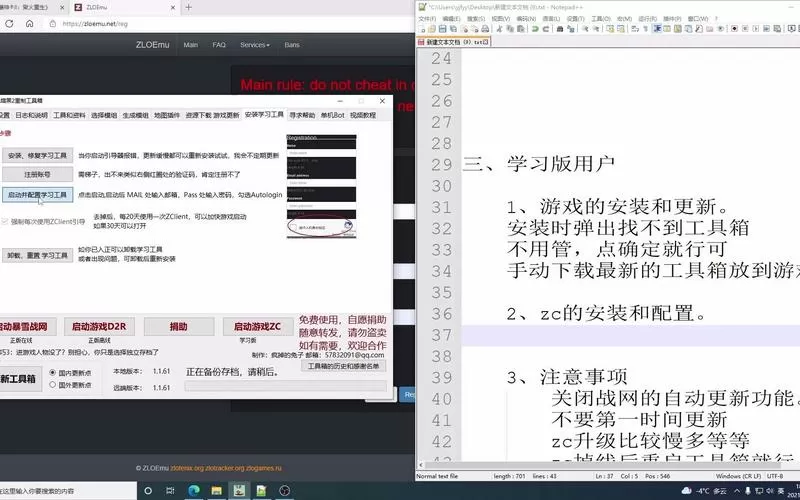Open the 搜索(S) menu in Notepad++

[x=476, y=18]
